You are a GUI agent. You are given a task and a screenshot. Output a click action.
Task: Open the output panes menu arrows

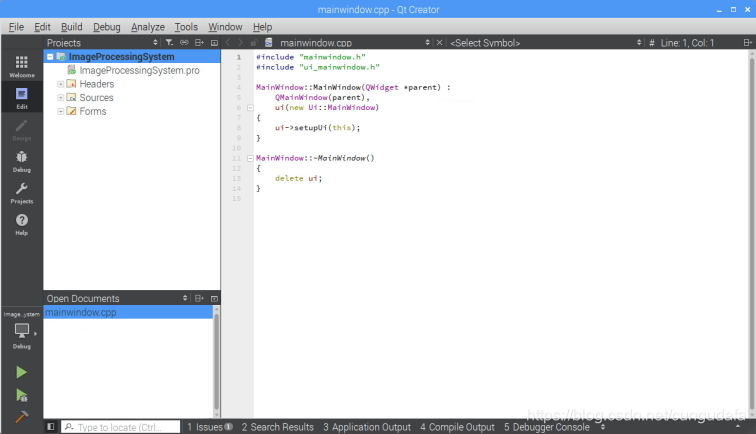click(603, 427)
